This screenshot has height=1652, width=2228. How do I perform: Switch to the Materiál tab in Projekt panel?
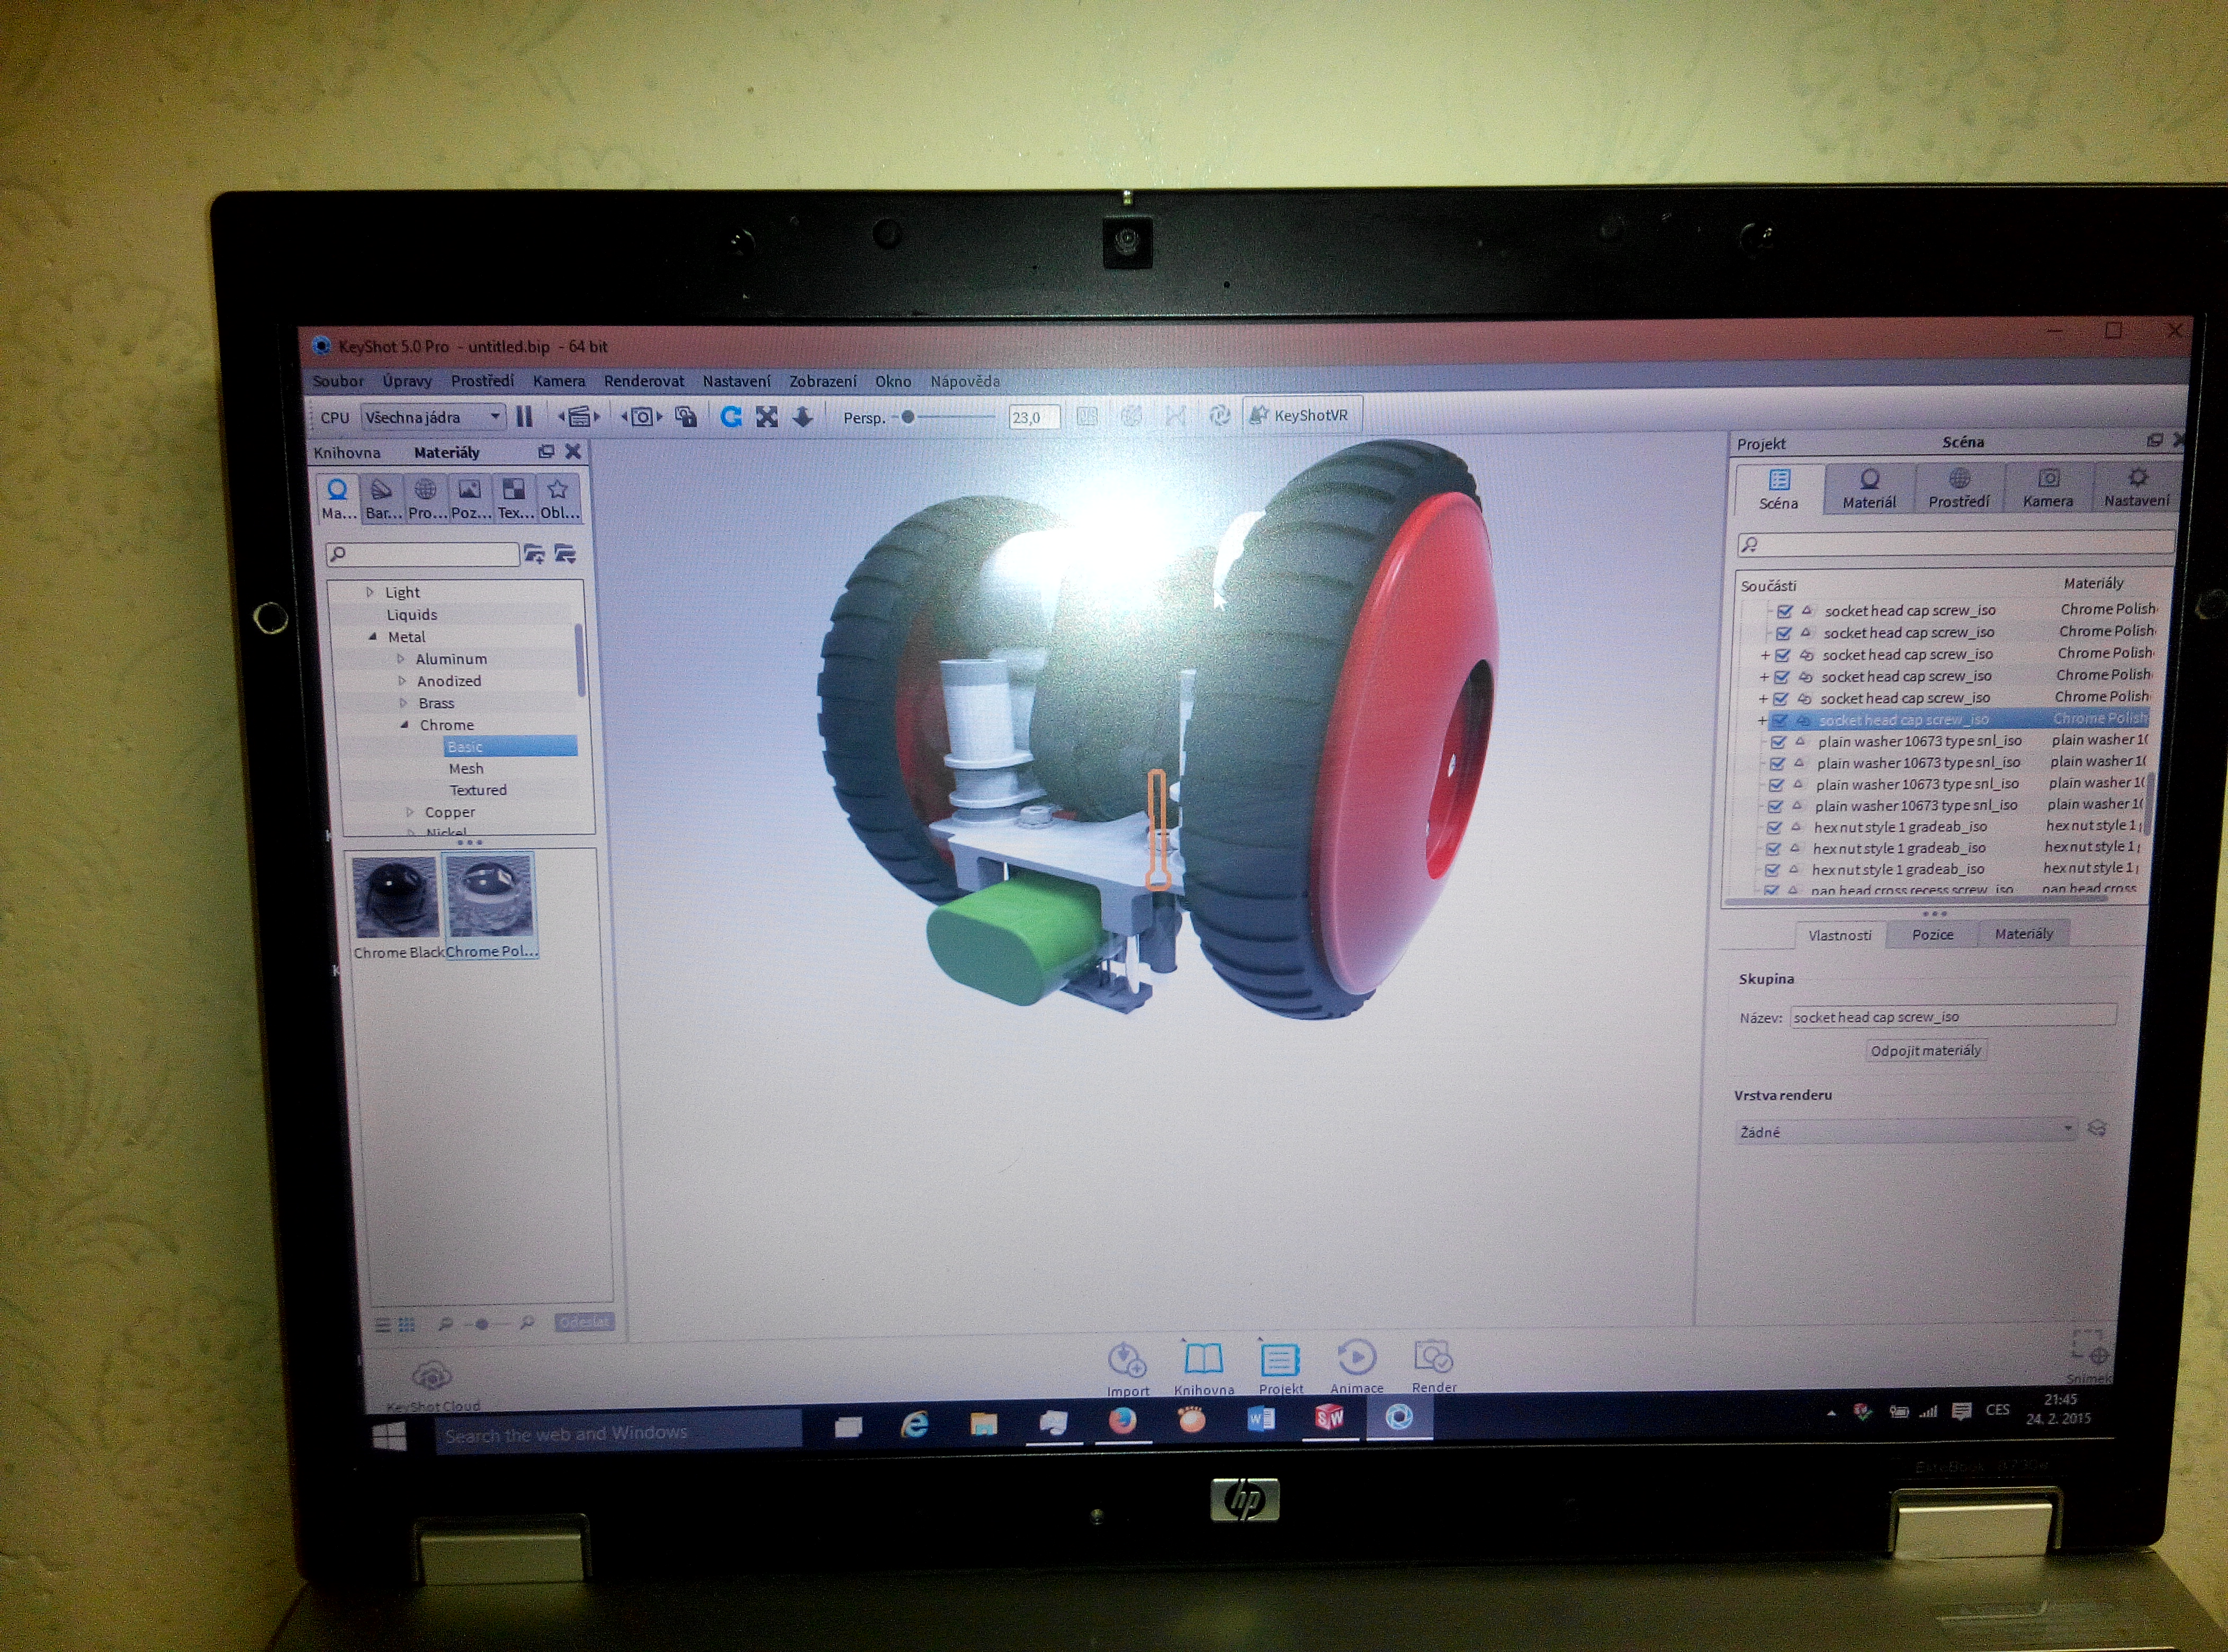click(1869, 489)
